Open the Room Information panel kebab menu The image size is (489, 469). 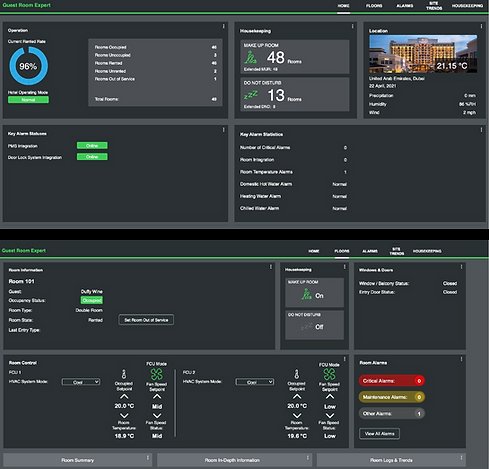[x=270, y=267]
